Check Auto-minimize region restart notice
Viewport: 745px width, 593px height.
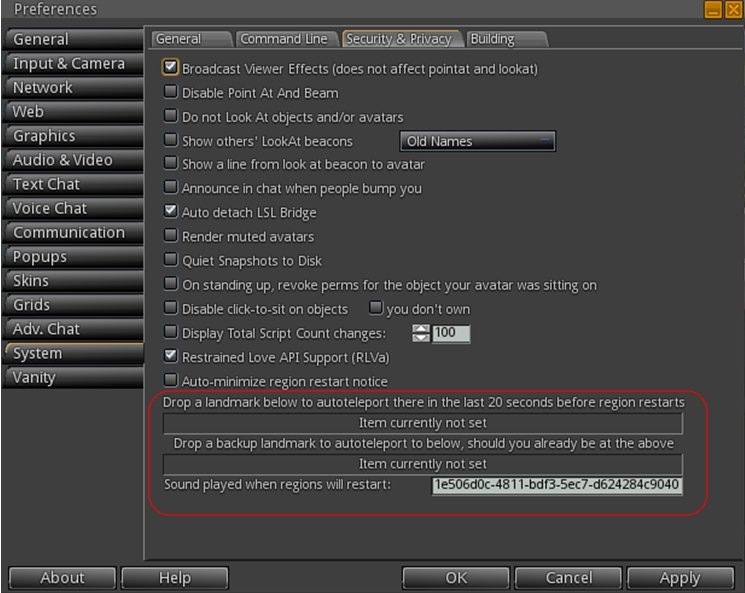pos(171,380)
